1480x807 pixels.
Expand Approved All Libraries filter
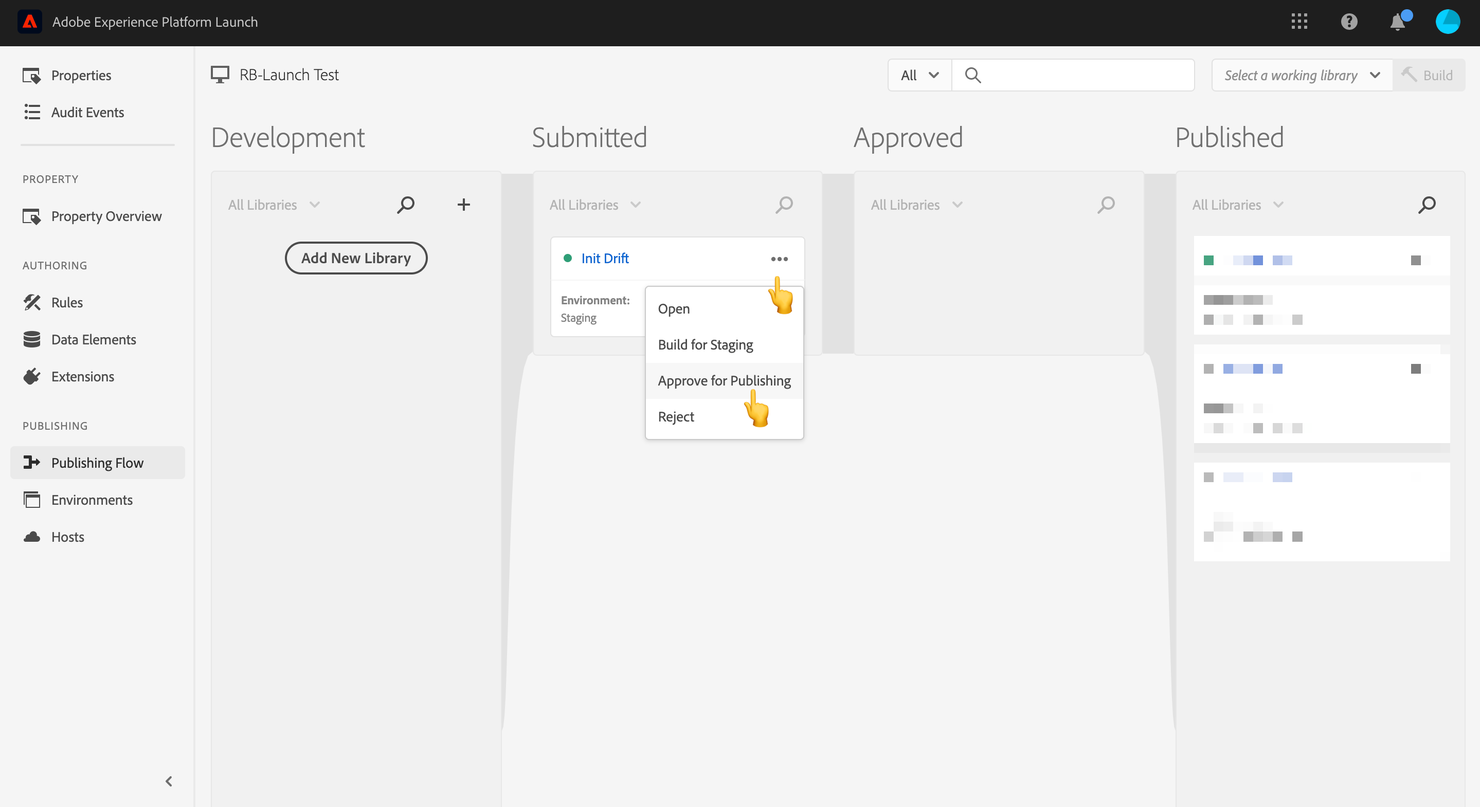917,205
